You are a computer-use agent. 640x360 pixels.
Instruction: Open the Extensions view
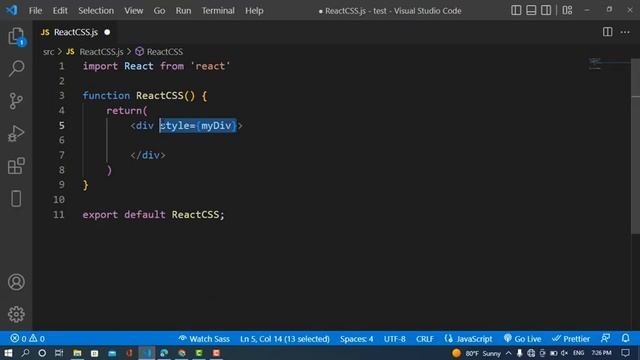click(16, 166)
